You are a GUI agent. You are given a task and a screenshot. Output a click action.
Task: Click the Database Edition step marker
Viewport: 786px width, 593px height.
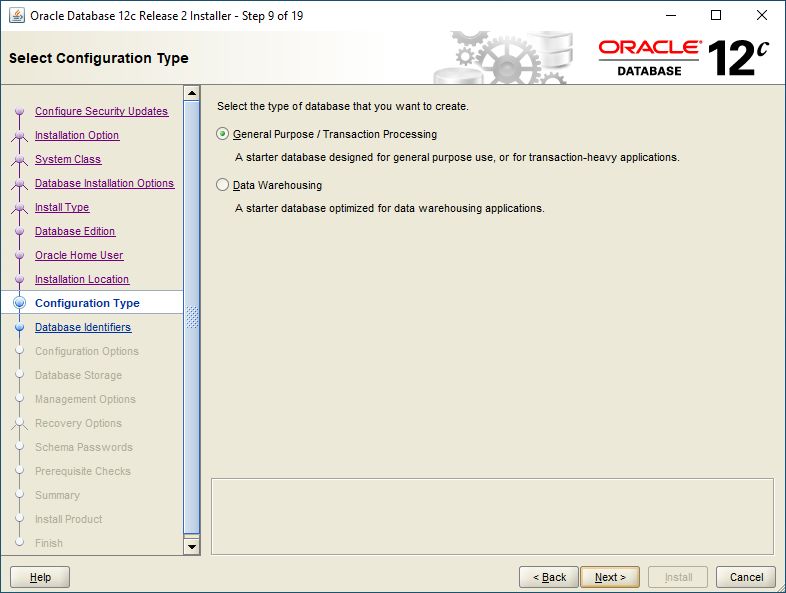click(x=20, y=231)
